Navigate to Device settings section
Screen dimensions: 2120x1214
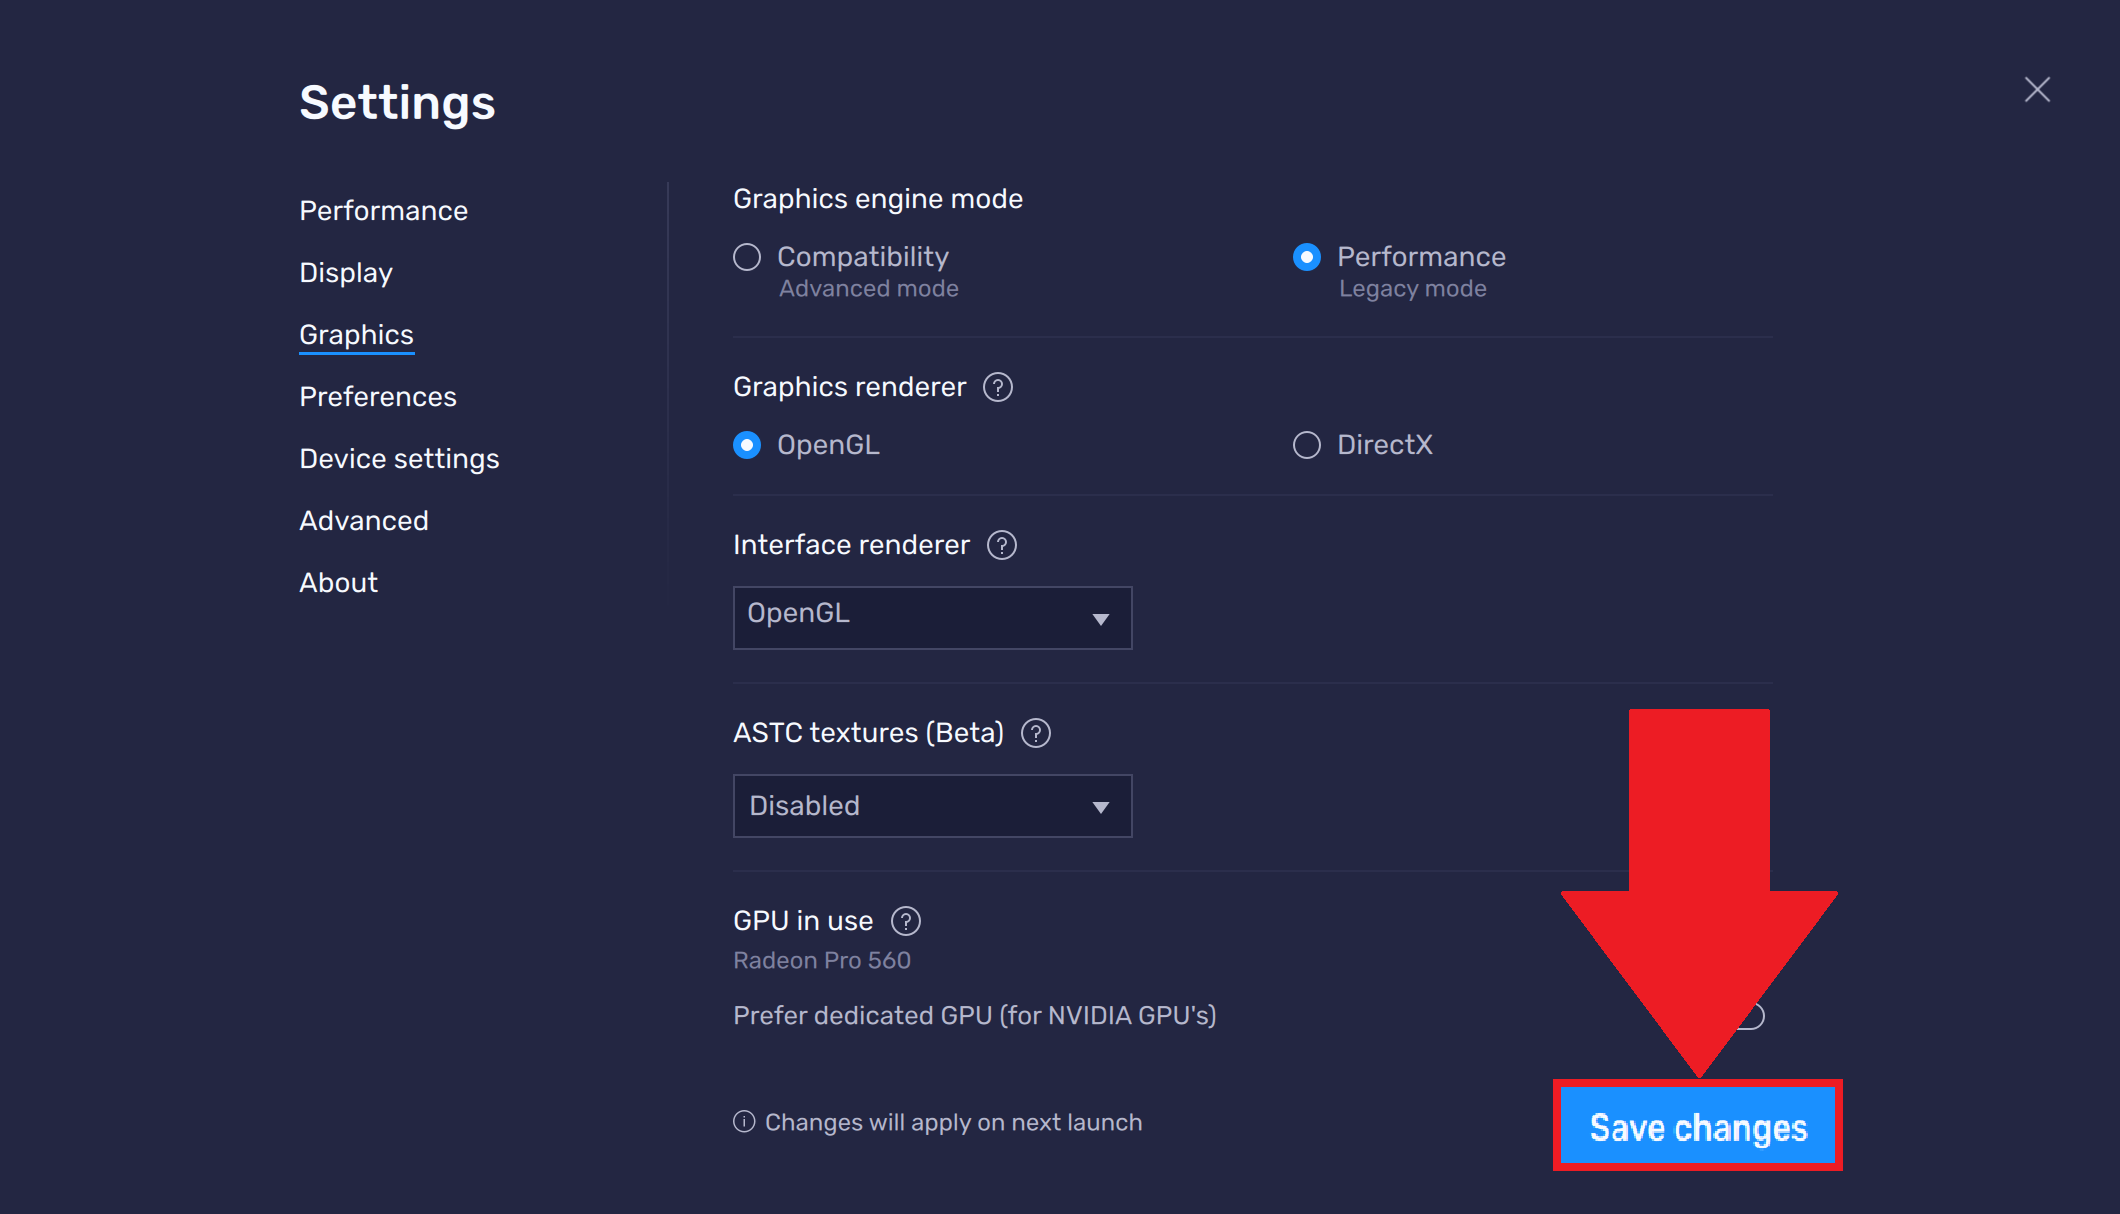(x=398, y=459)
